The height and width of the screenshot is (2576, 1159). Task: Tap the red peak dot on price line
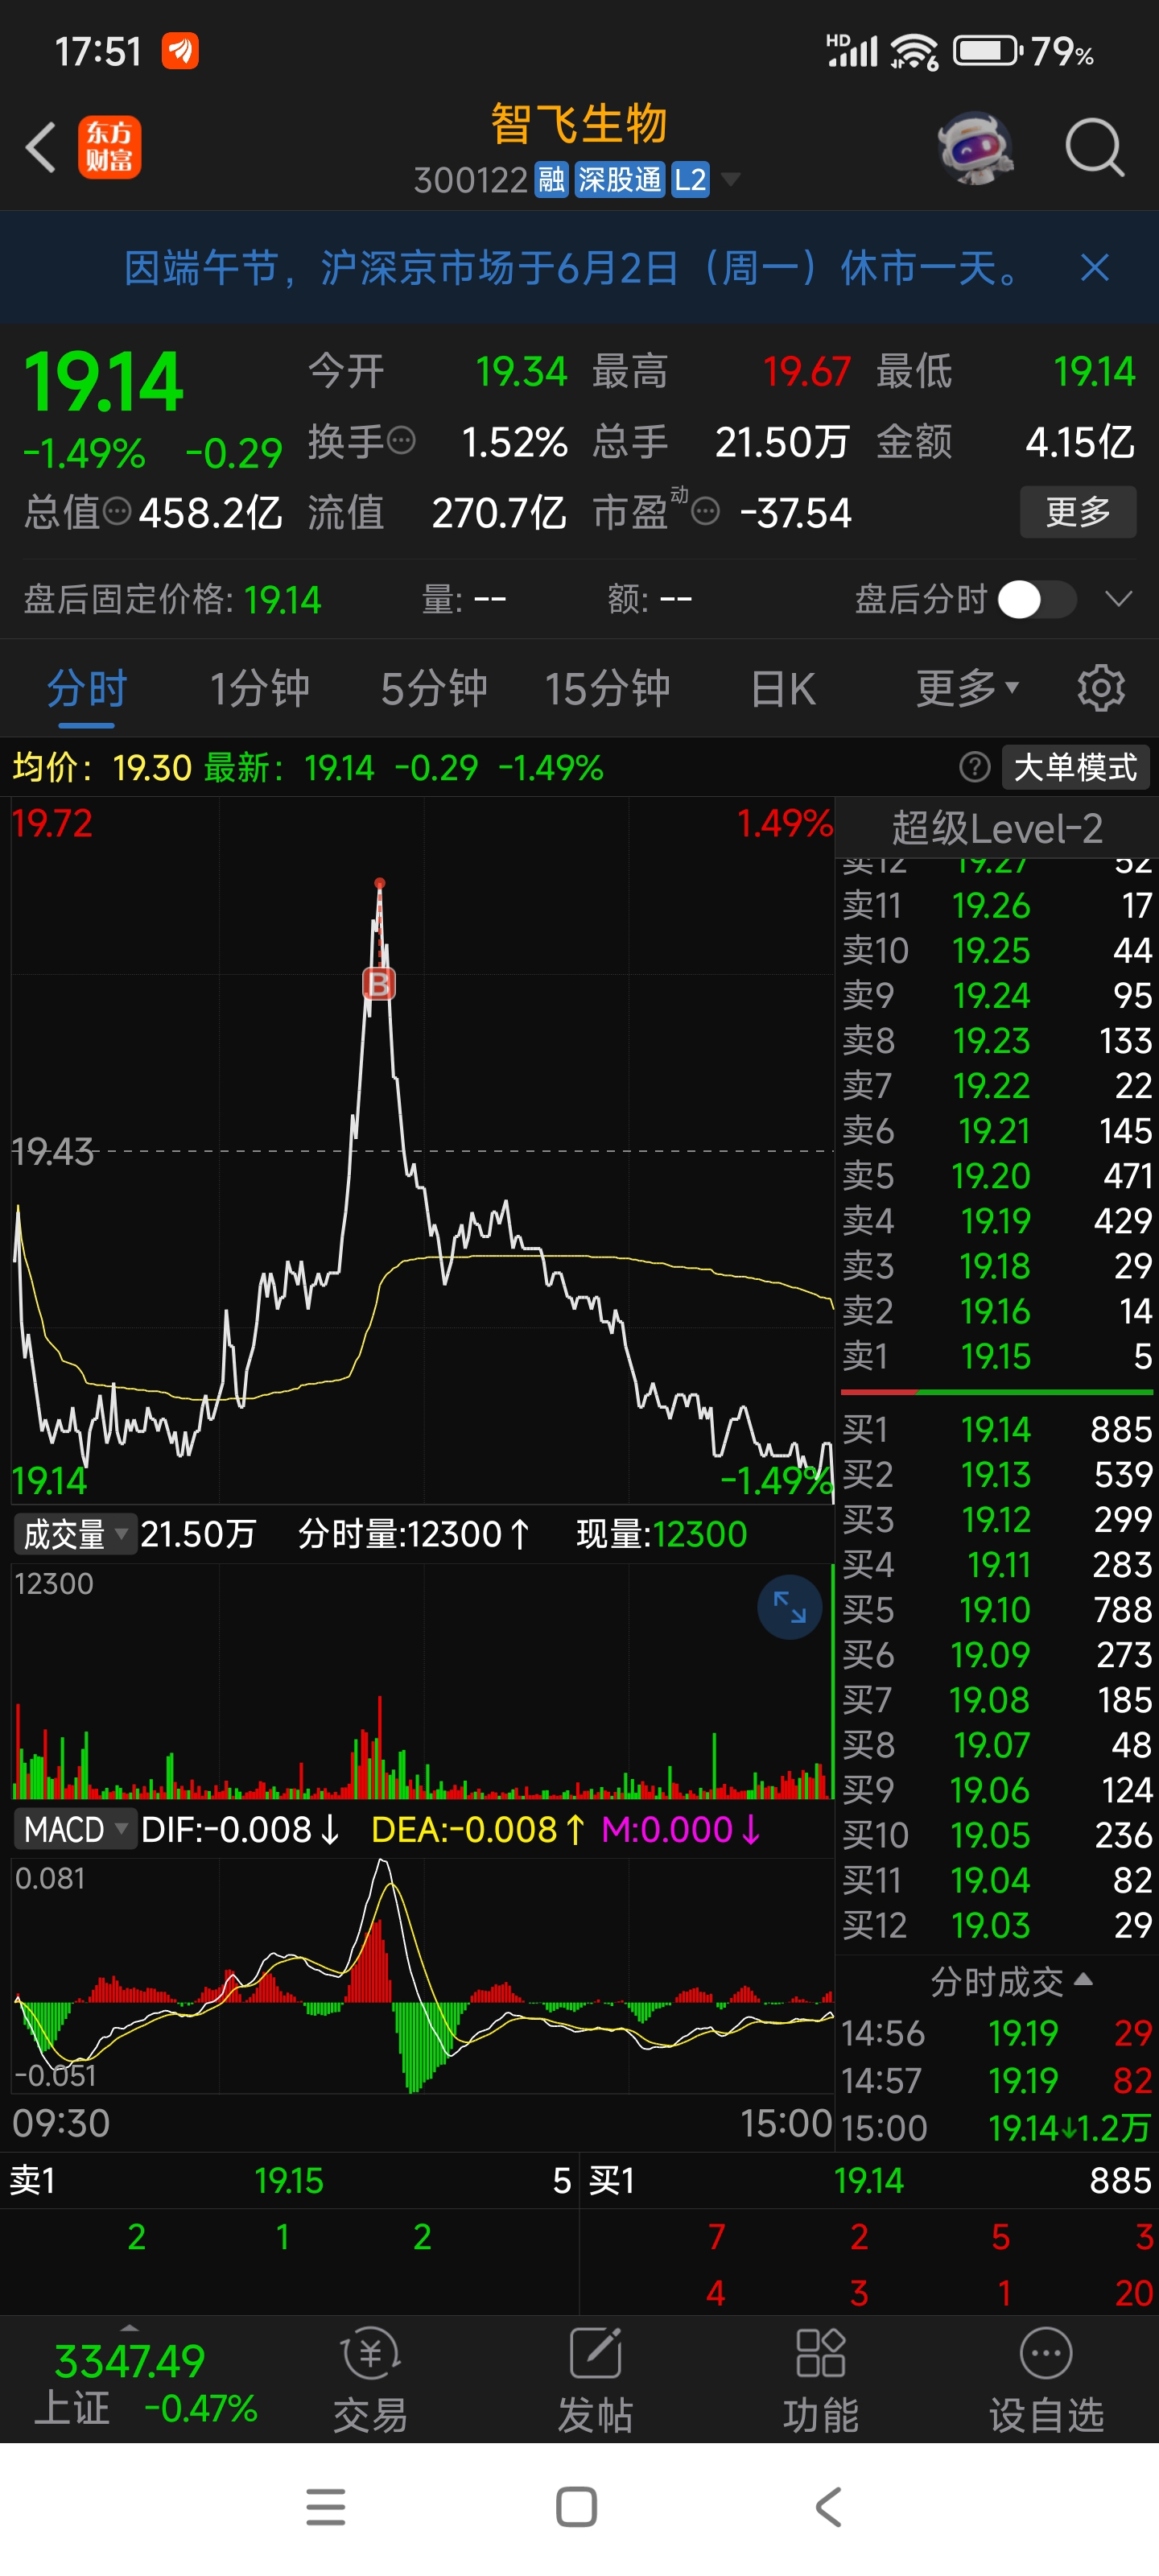[x=379, y=883]
